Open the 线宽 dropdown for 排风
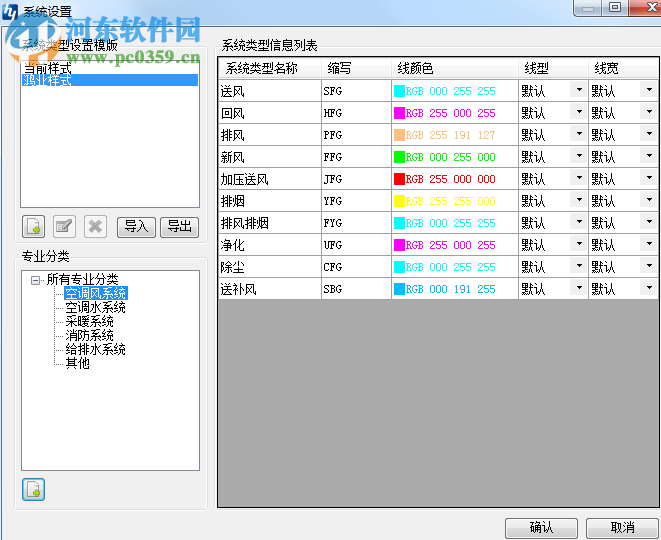Viewport: 661px width, 540px height. point(649,134)
